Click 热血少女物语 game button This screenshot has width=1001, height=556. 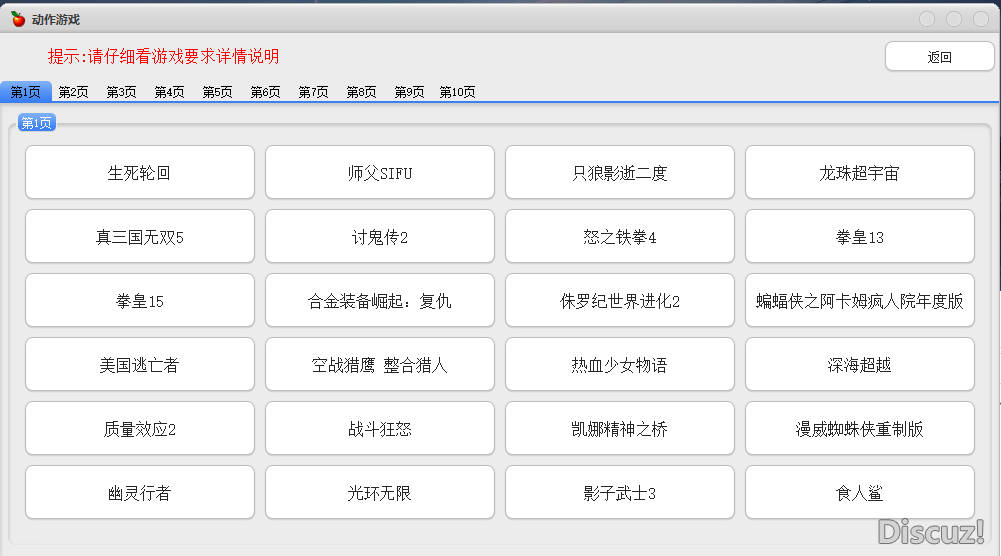(620, 364)
